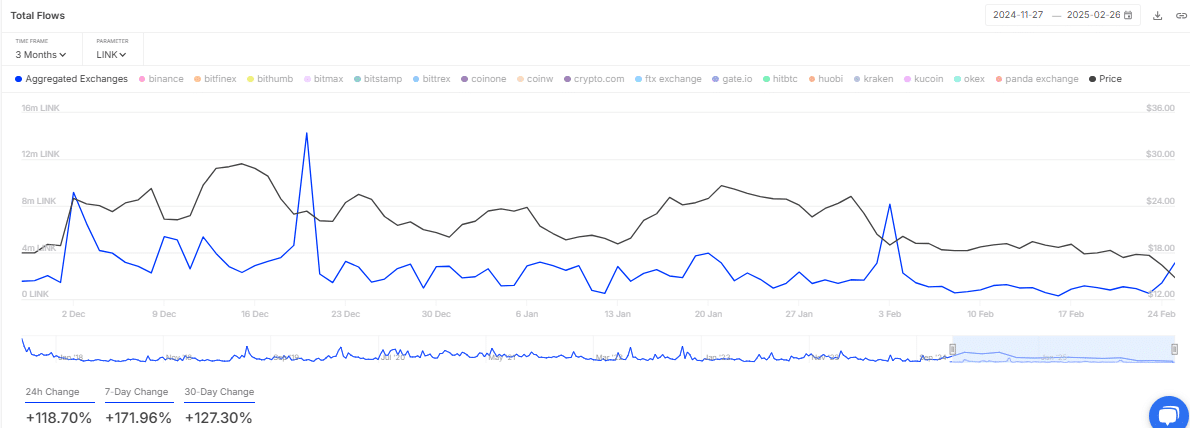Select the 30-Day Change tab

[219, 392]
